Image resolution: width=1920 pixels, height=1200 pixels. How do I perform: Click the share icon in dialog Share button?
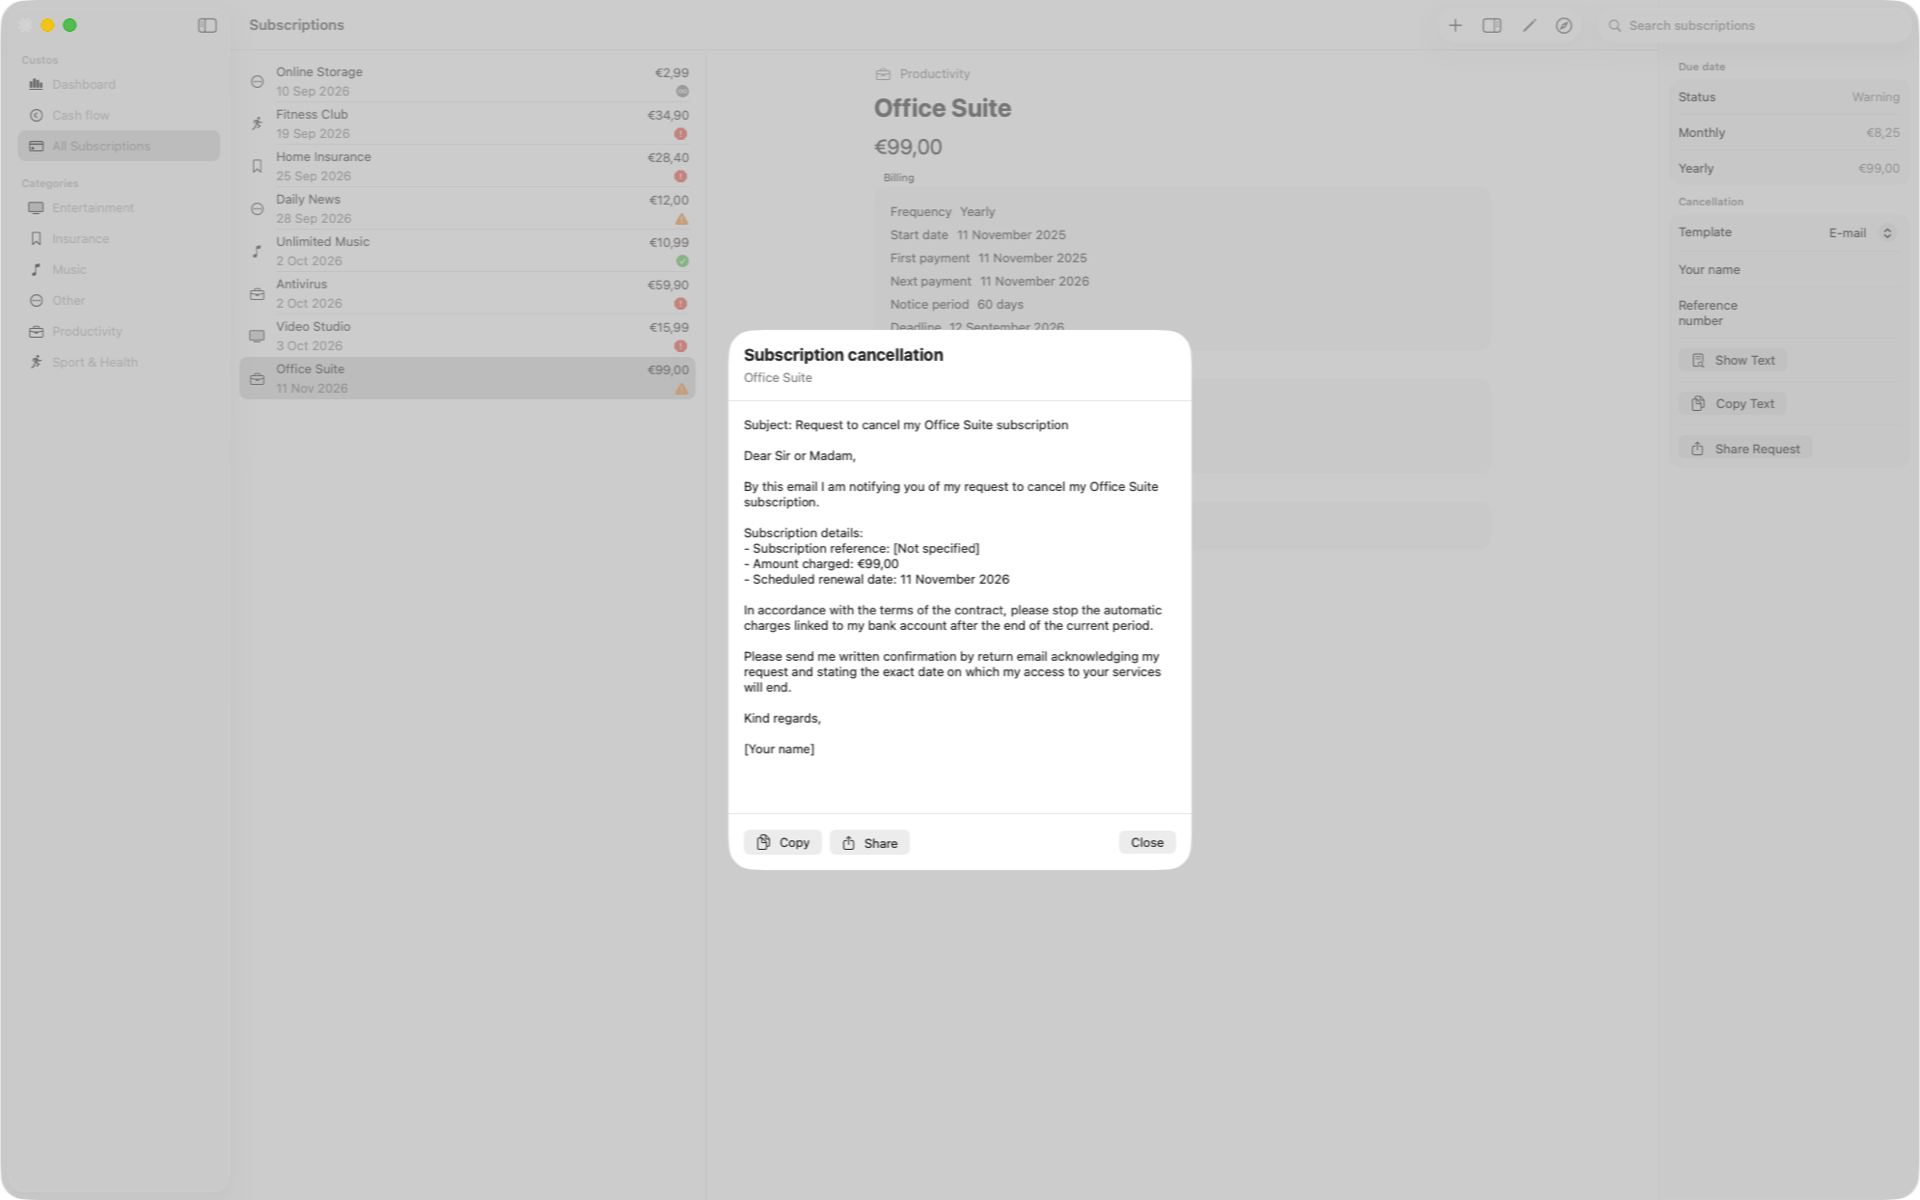click(x=848, y=843)
